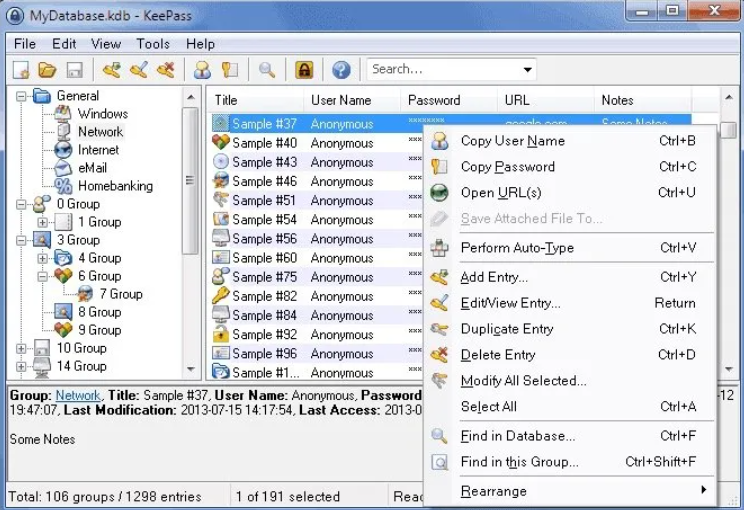Viewport: 744px width, 510px height.
Task: Click the group tree vertical scrollbar thumb
Action: pyautogui.click(x=190, y=180)
